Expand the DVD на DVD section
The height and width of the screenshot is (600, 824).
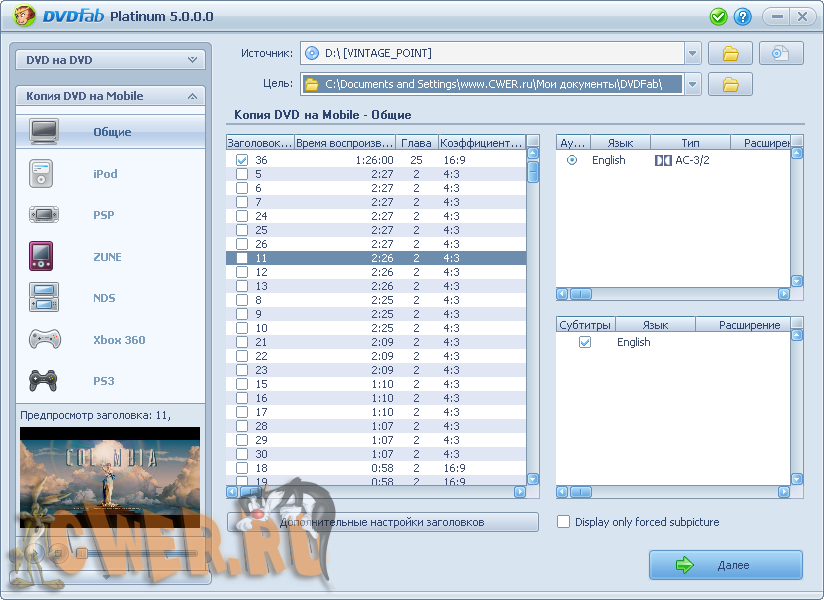tap(110, 60)
